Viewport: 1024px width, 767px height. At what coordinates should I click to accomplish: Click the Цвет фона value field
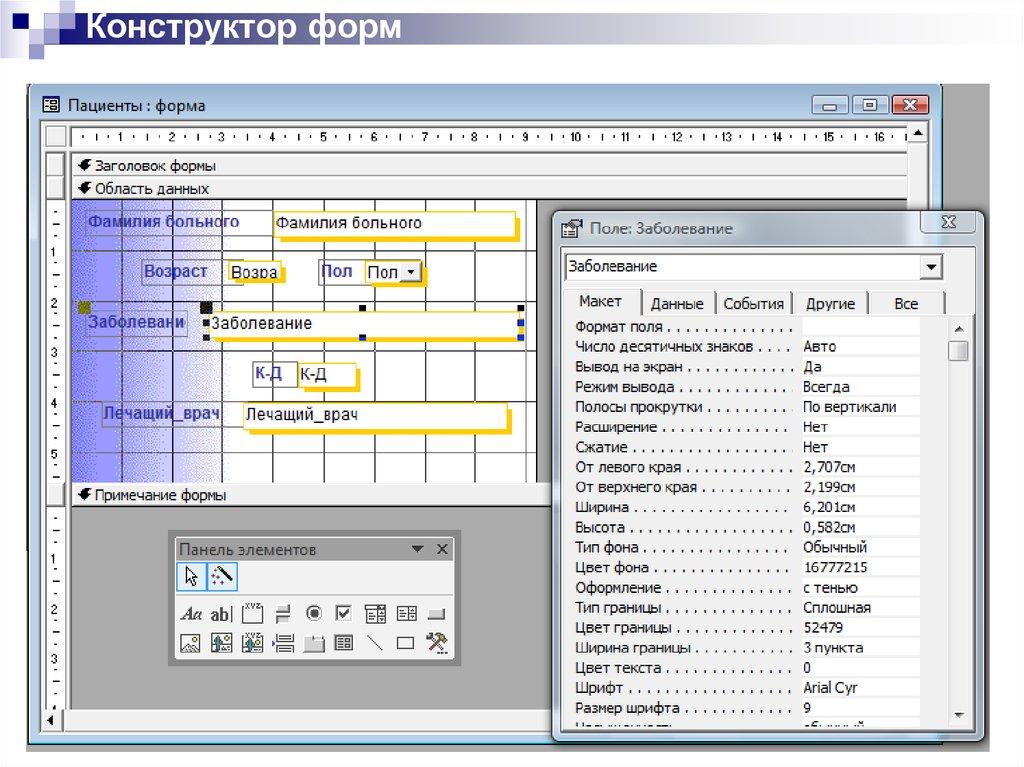[x=860, y=567]
